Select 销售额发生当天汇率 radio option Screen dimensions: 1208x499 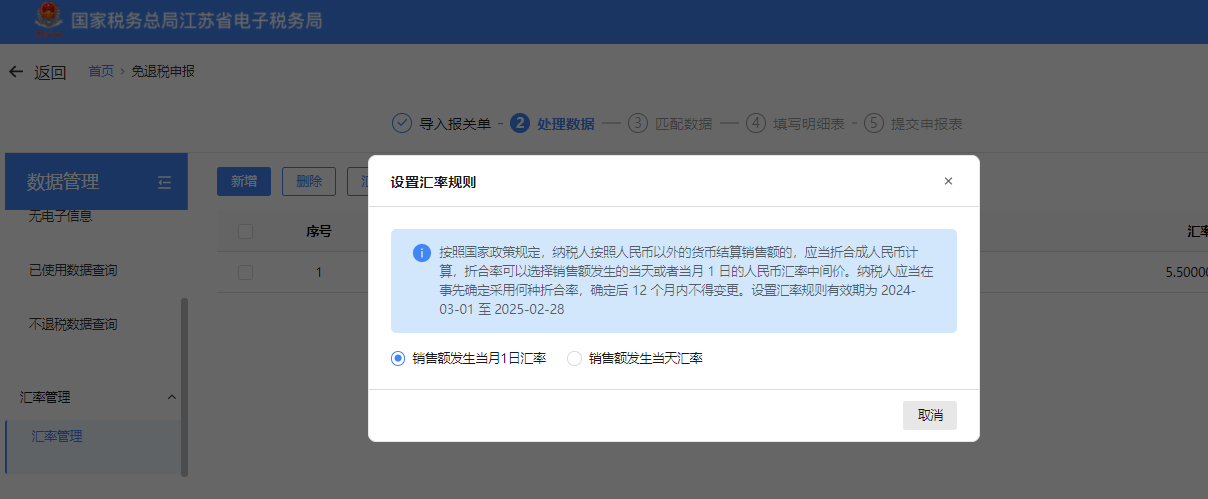coord(574,358)
